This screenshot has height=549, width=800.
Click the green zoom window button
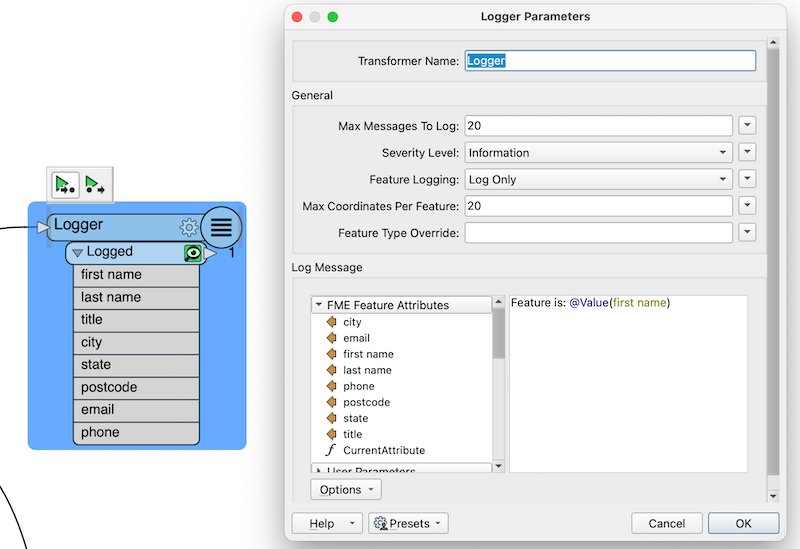pos(333,17)
